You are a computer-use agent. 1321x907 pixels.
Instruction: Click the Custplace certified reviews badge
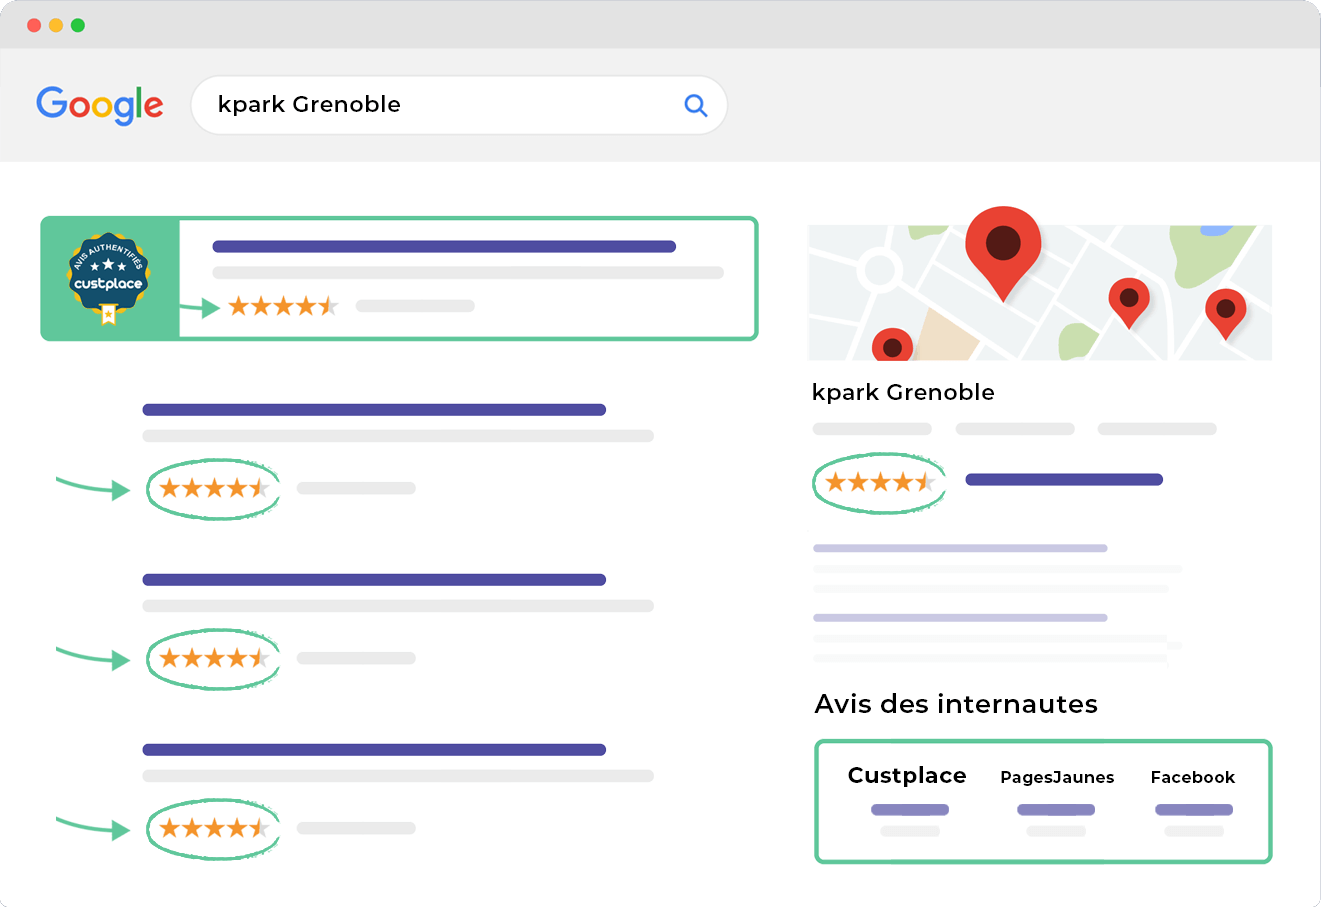[108, 277]
